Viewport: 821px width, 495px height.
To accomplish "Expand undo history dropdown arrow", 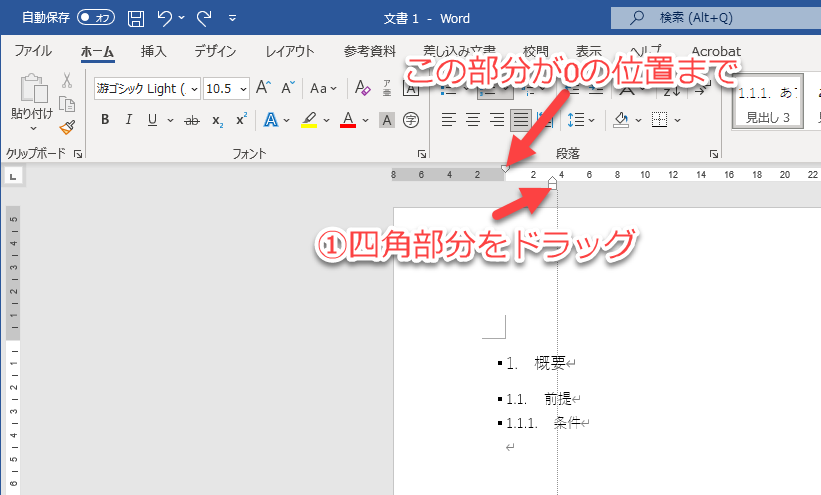I will (x=181, y=18).
